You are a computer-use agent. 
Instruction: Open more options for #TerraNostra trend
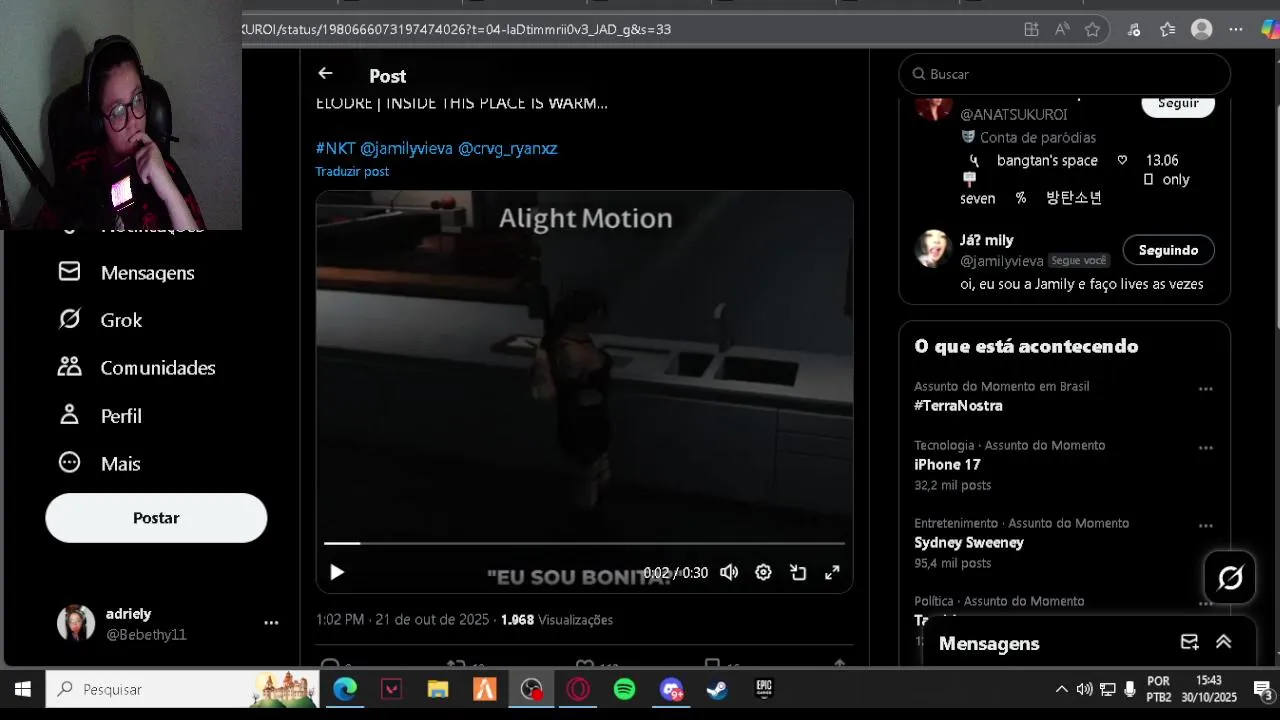click(x=1205, y=389)
